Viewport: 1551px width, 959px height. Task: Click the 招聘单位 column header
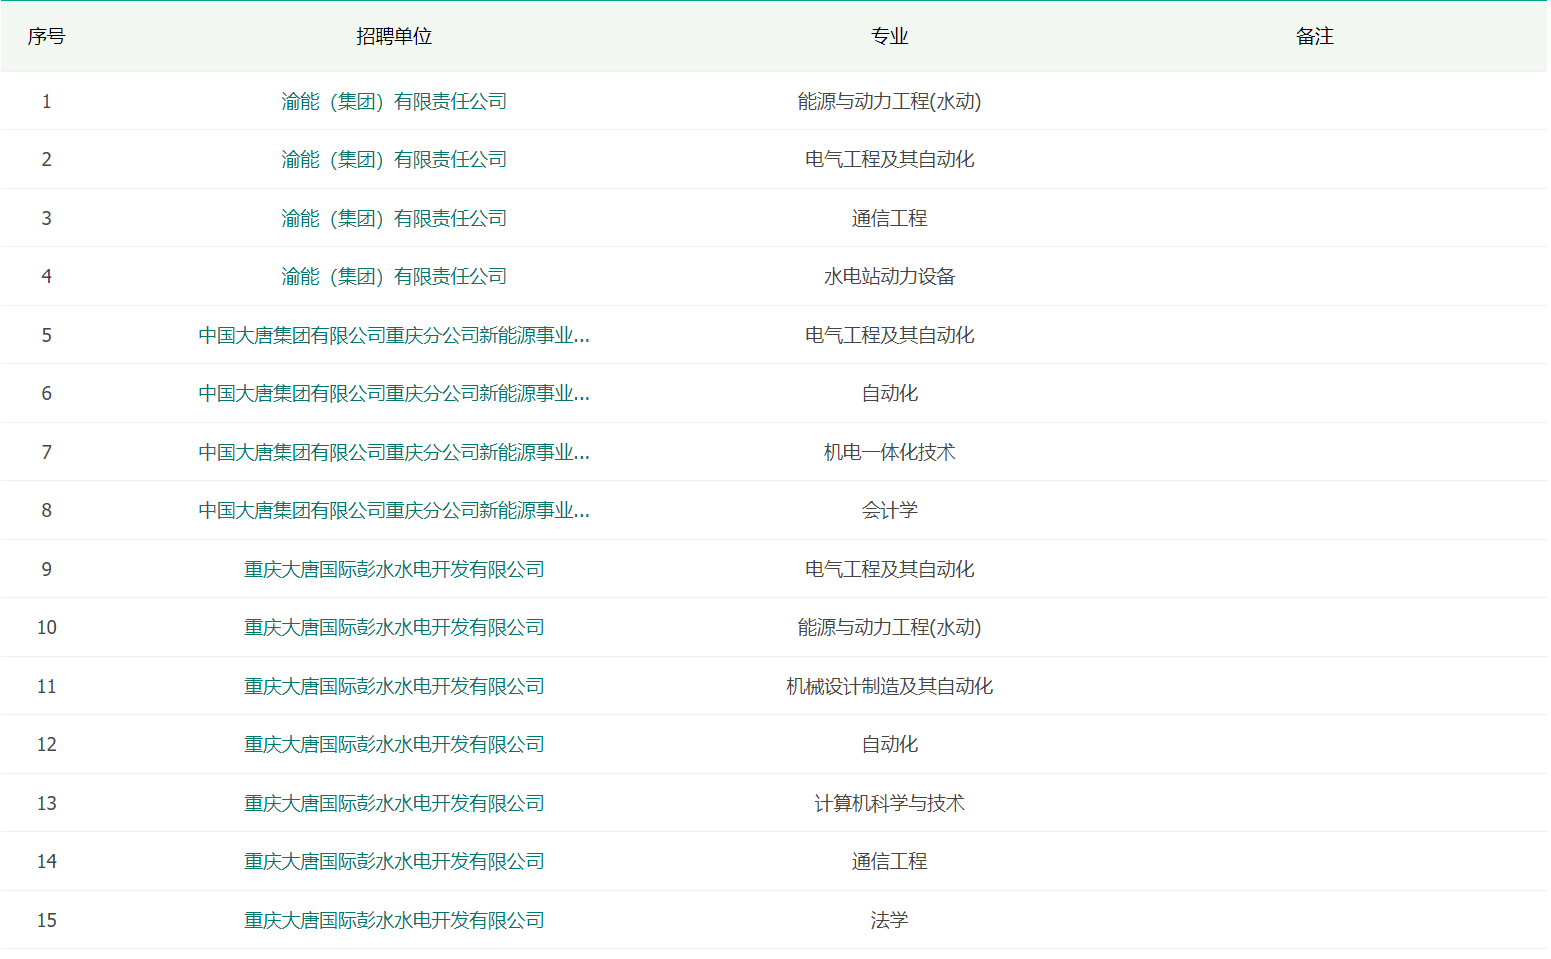click(394, 36)
